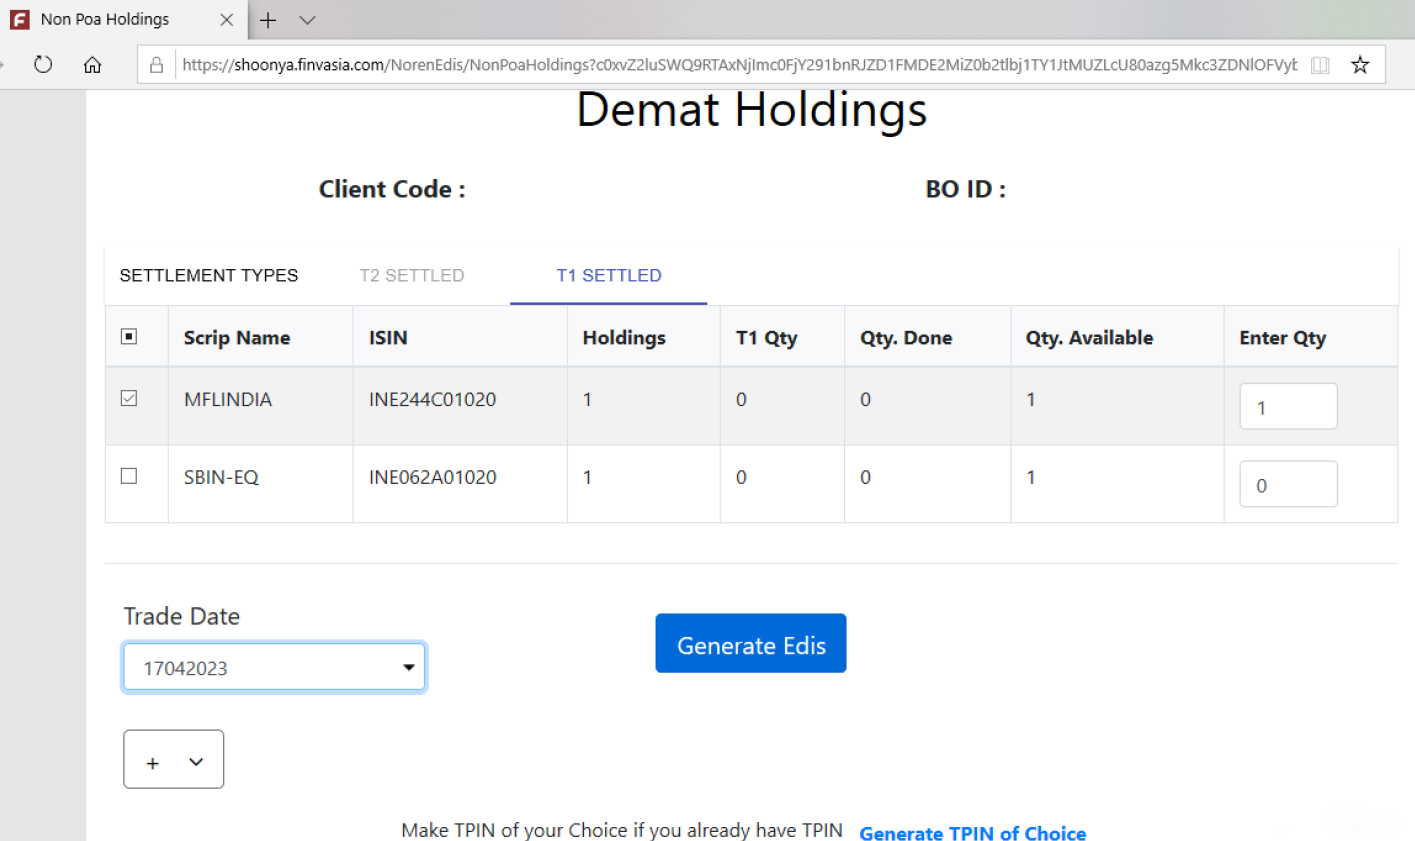Check the SBIN-EQ row checkbox
Viewport: 1415px width, 841px height.
pos(129,476)
